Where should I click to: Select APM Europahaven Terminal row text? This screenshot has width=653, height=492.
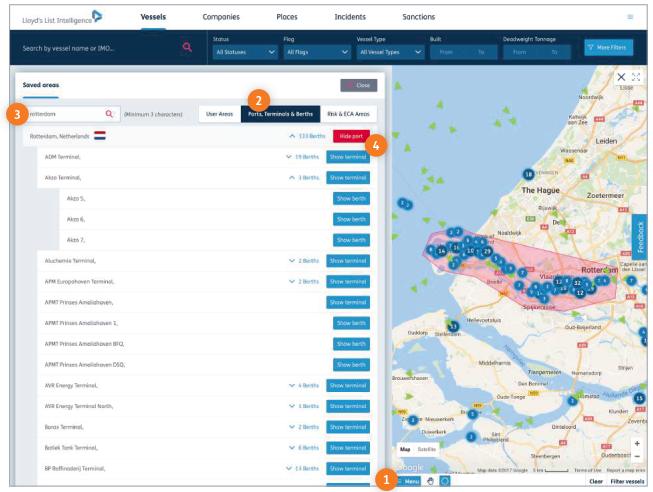[79, 282]
